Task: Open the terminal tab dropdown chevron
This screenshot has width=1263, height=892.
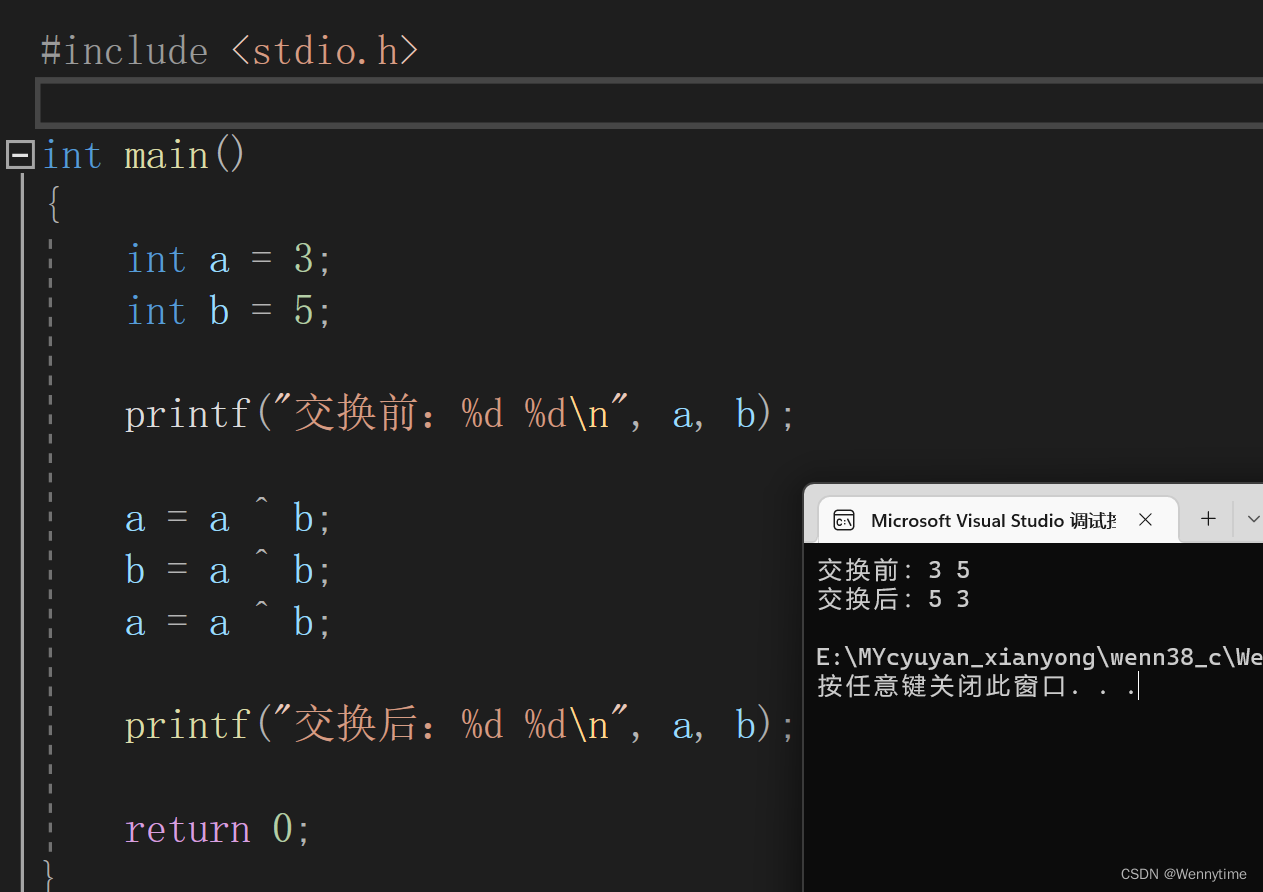Action: 1252,518
